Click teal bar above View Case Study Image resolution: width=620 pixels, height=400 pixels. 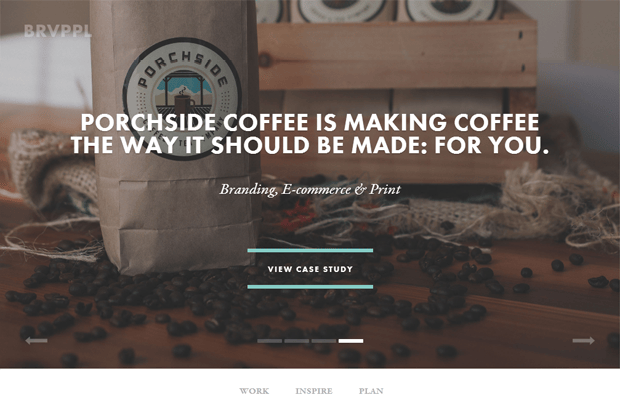pyautogui.click(x=310, y=250)
